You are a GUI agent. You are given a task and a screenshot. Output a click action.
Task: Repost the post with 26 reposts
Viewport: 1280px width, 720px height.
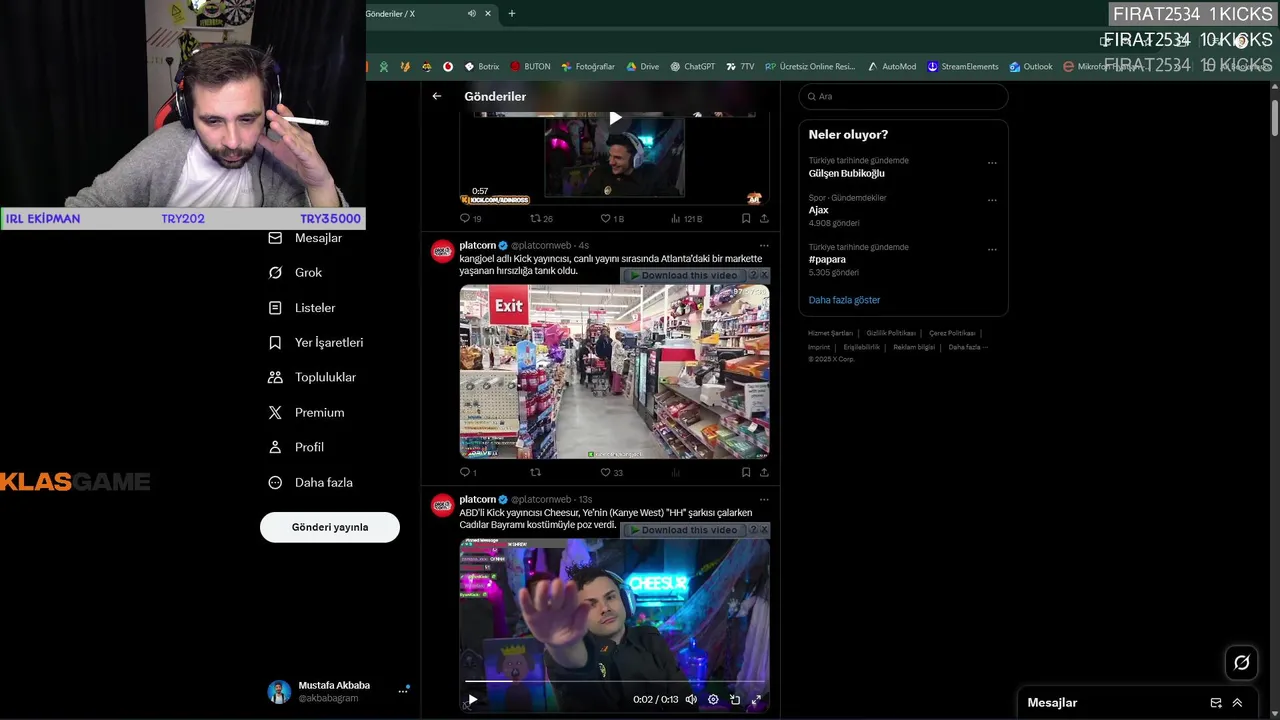tap(541, 218)
